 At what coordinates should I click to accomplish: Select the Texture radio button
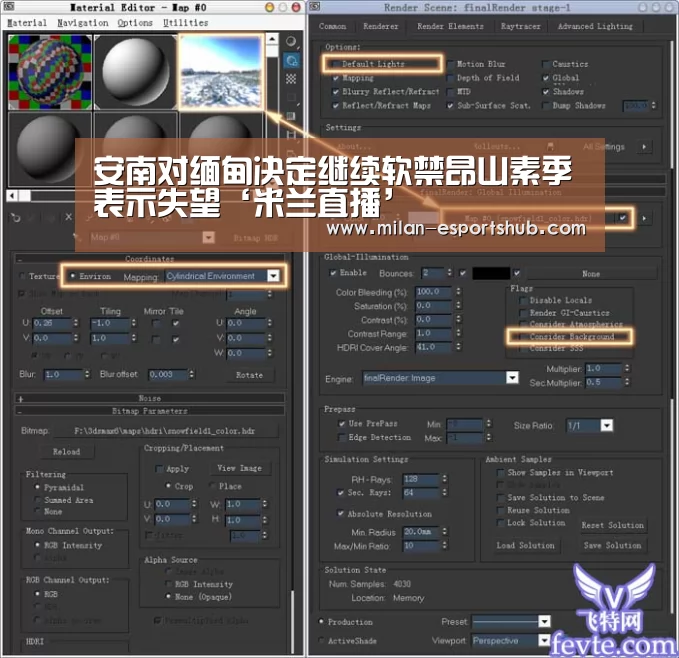tap(22, 276)
